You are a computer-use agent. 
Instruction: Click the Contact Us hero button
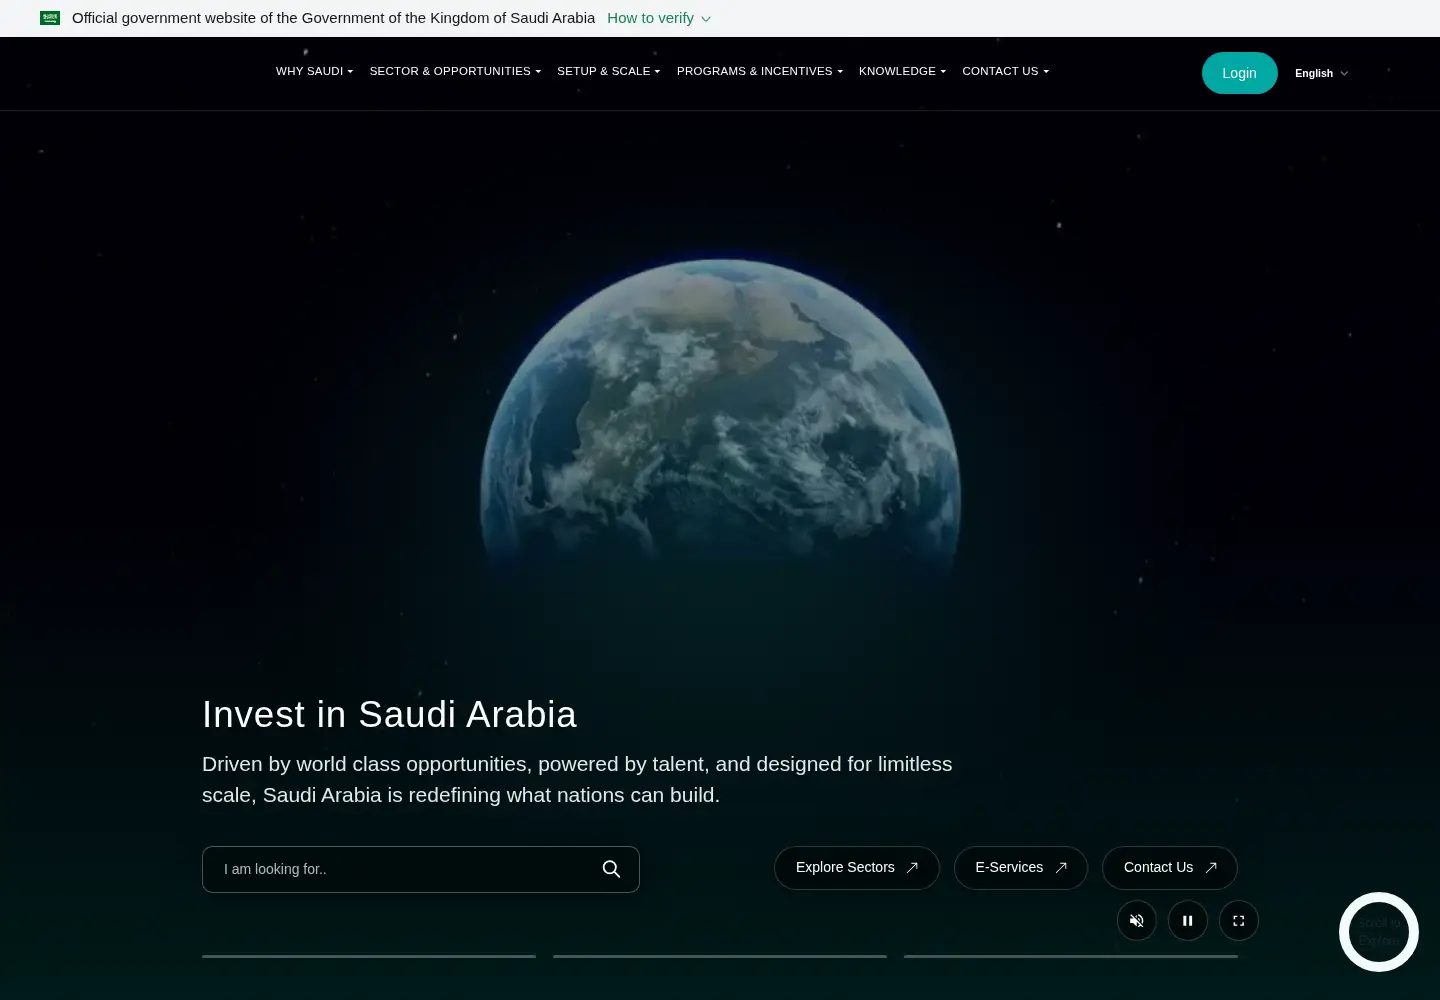pos(1170,868)
